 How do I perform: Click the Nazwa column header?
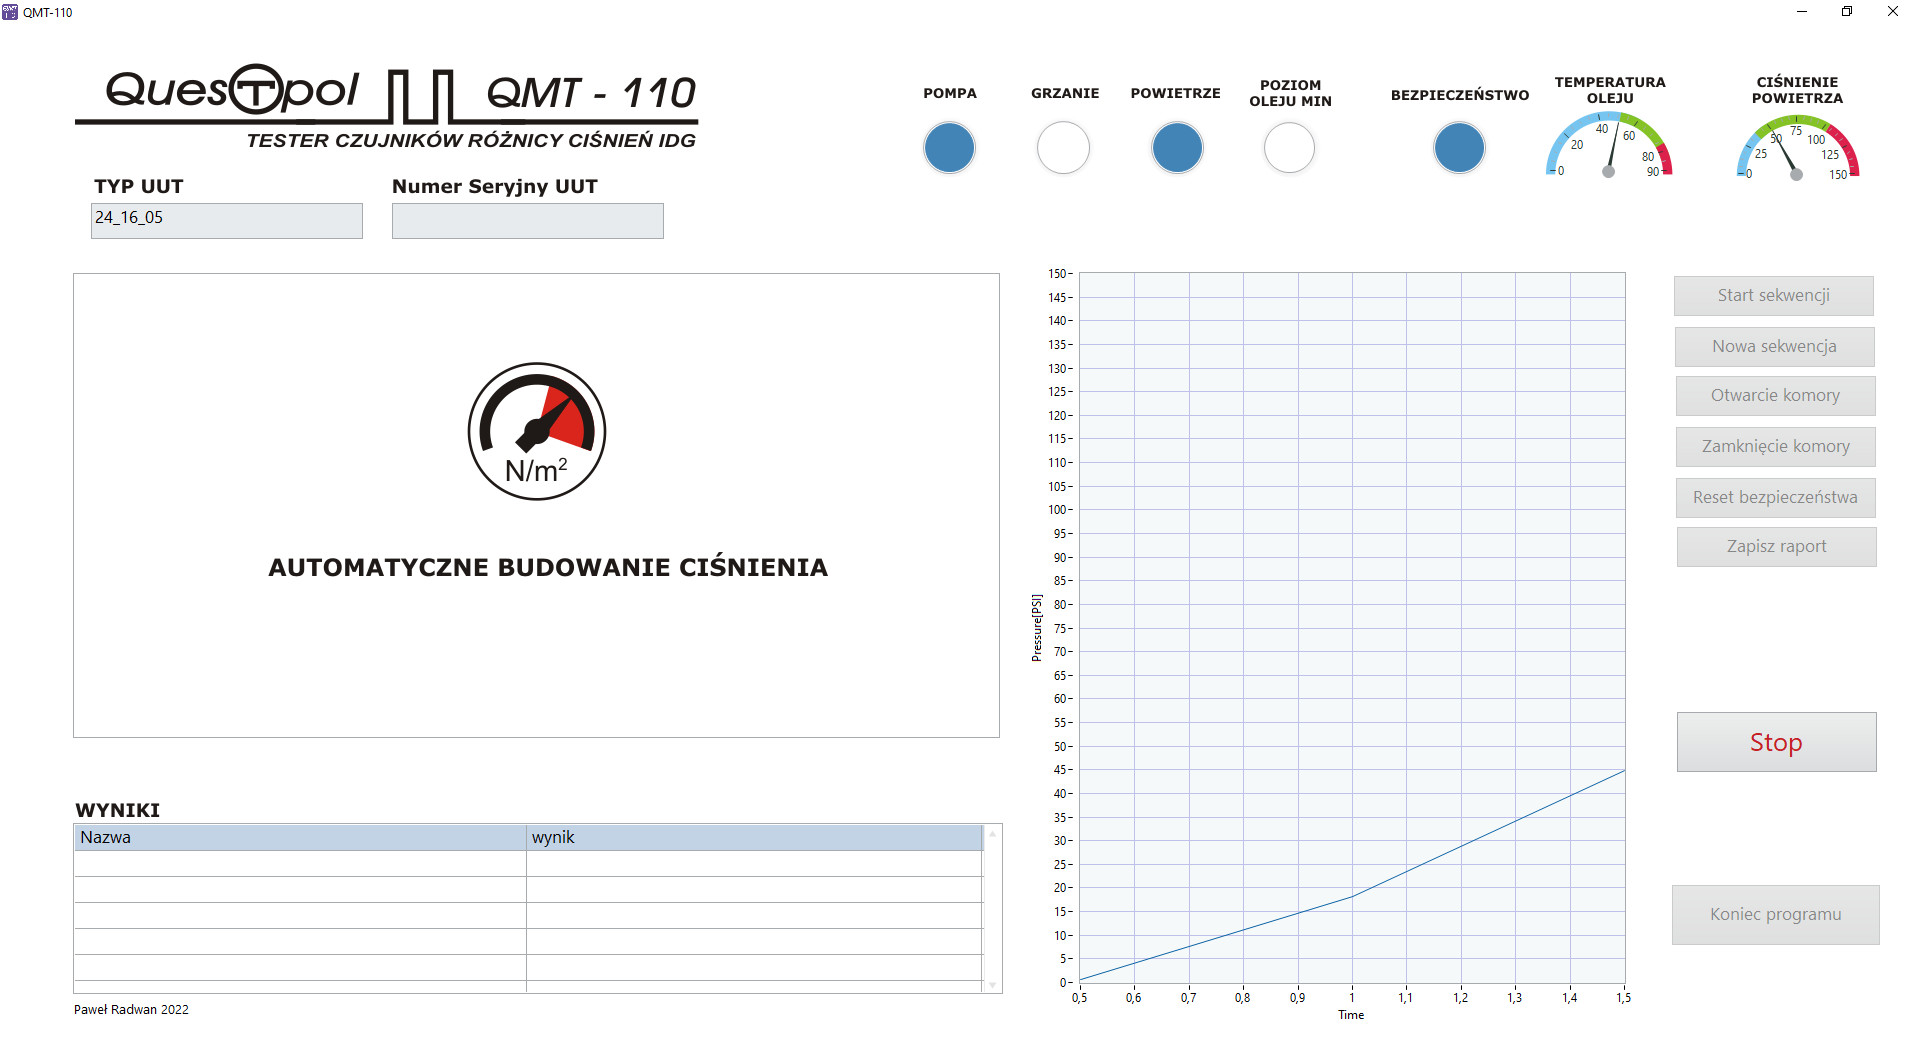[x=300, y=838]
